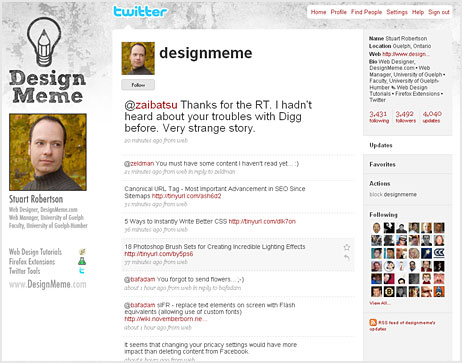The width and height of the screenshot is (462, 363).
Task: Open @bafadam in sIFR tweet
Action: pyautogui.click(x=140, y=305)
